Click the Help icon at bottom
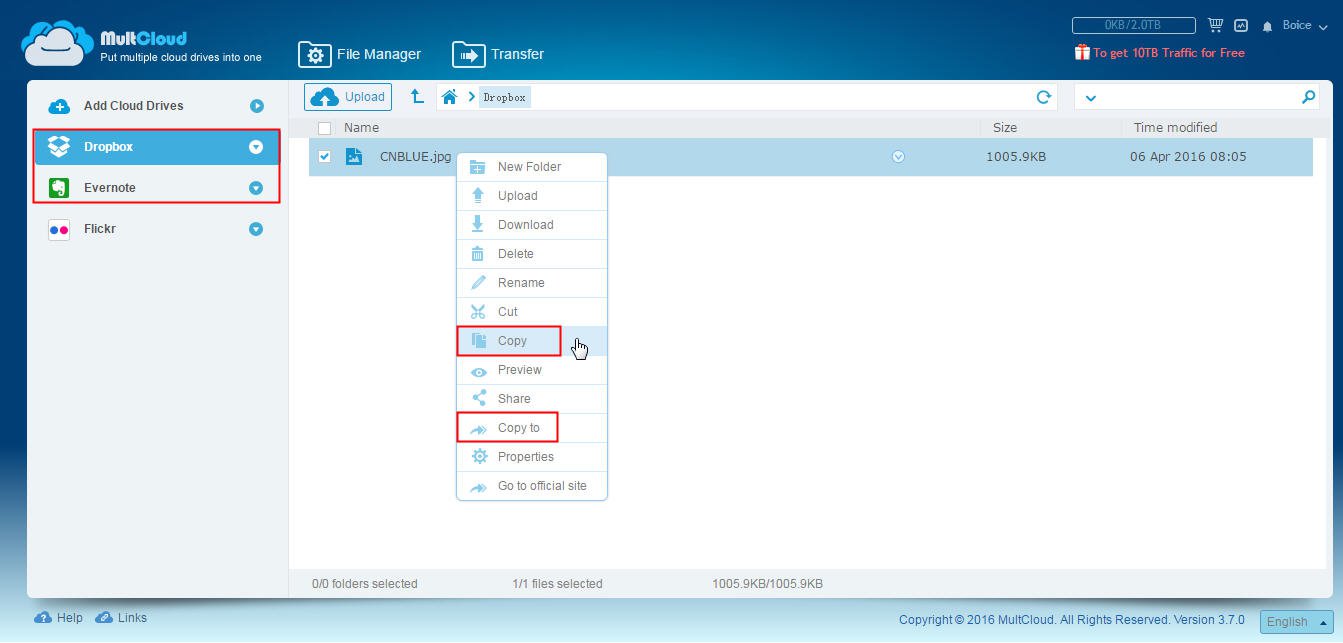 [43, 618]
